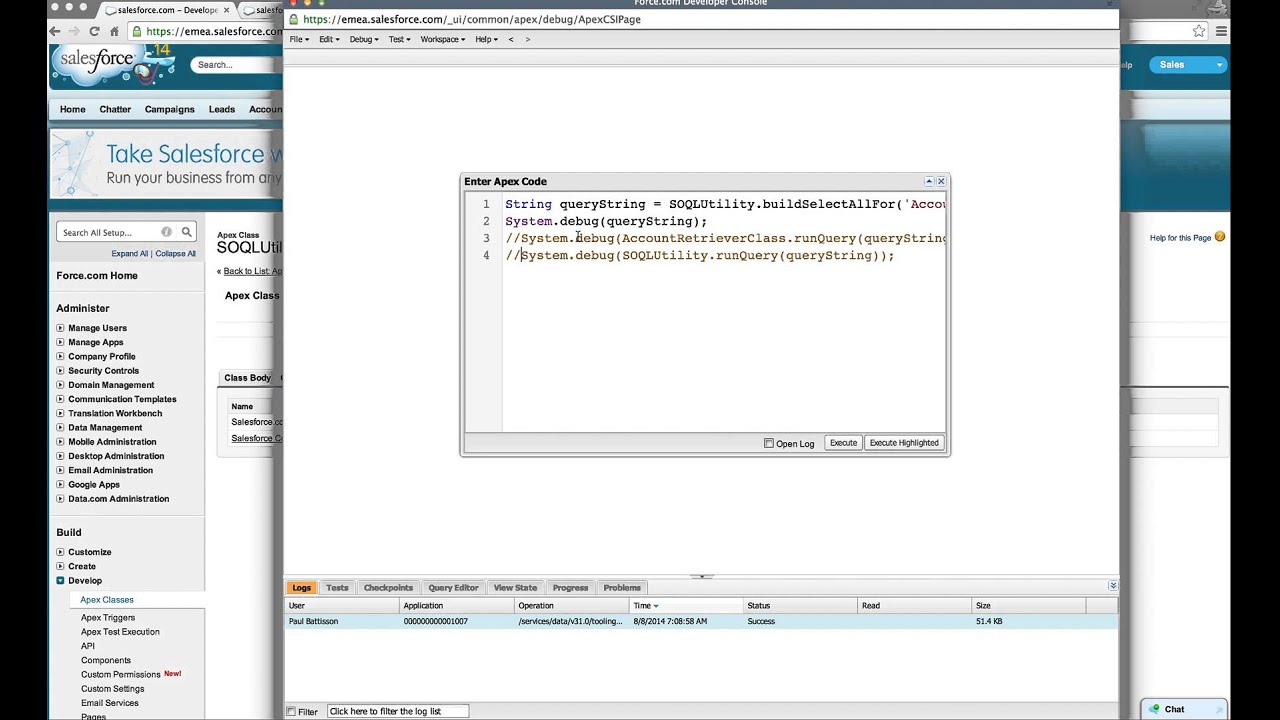The height and width of the screenshot is (720, 1280).
Task: Close the Enter Apex Code dialog
Action: (941, 181)
